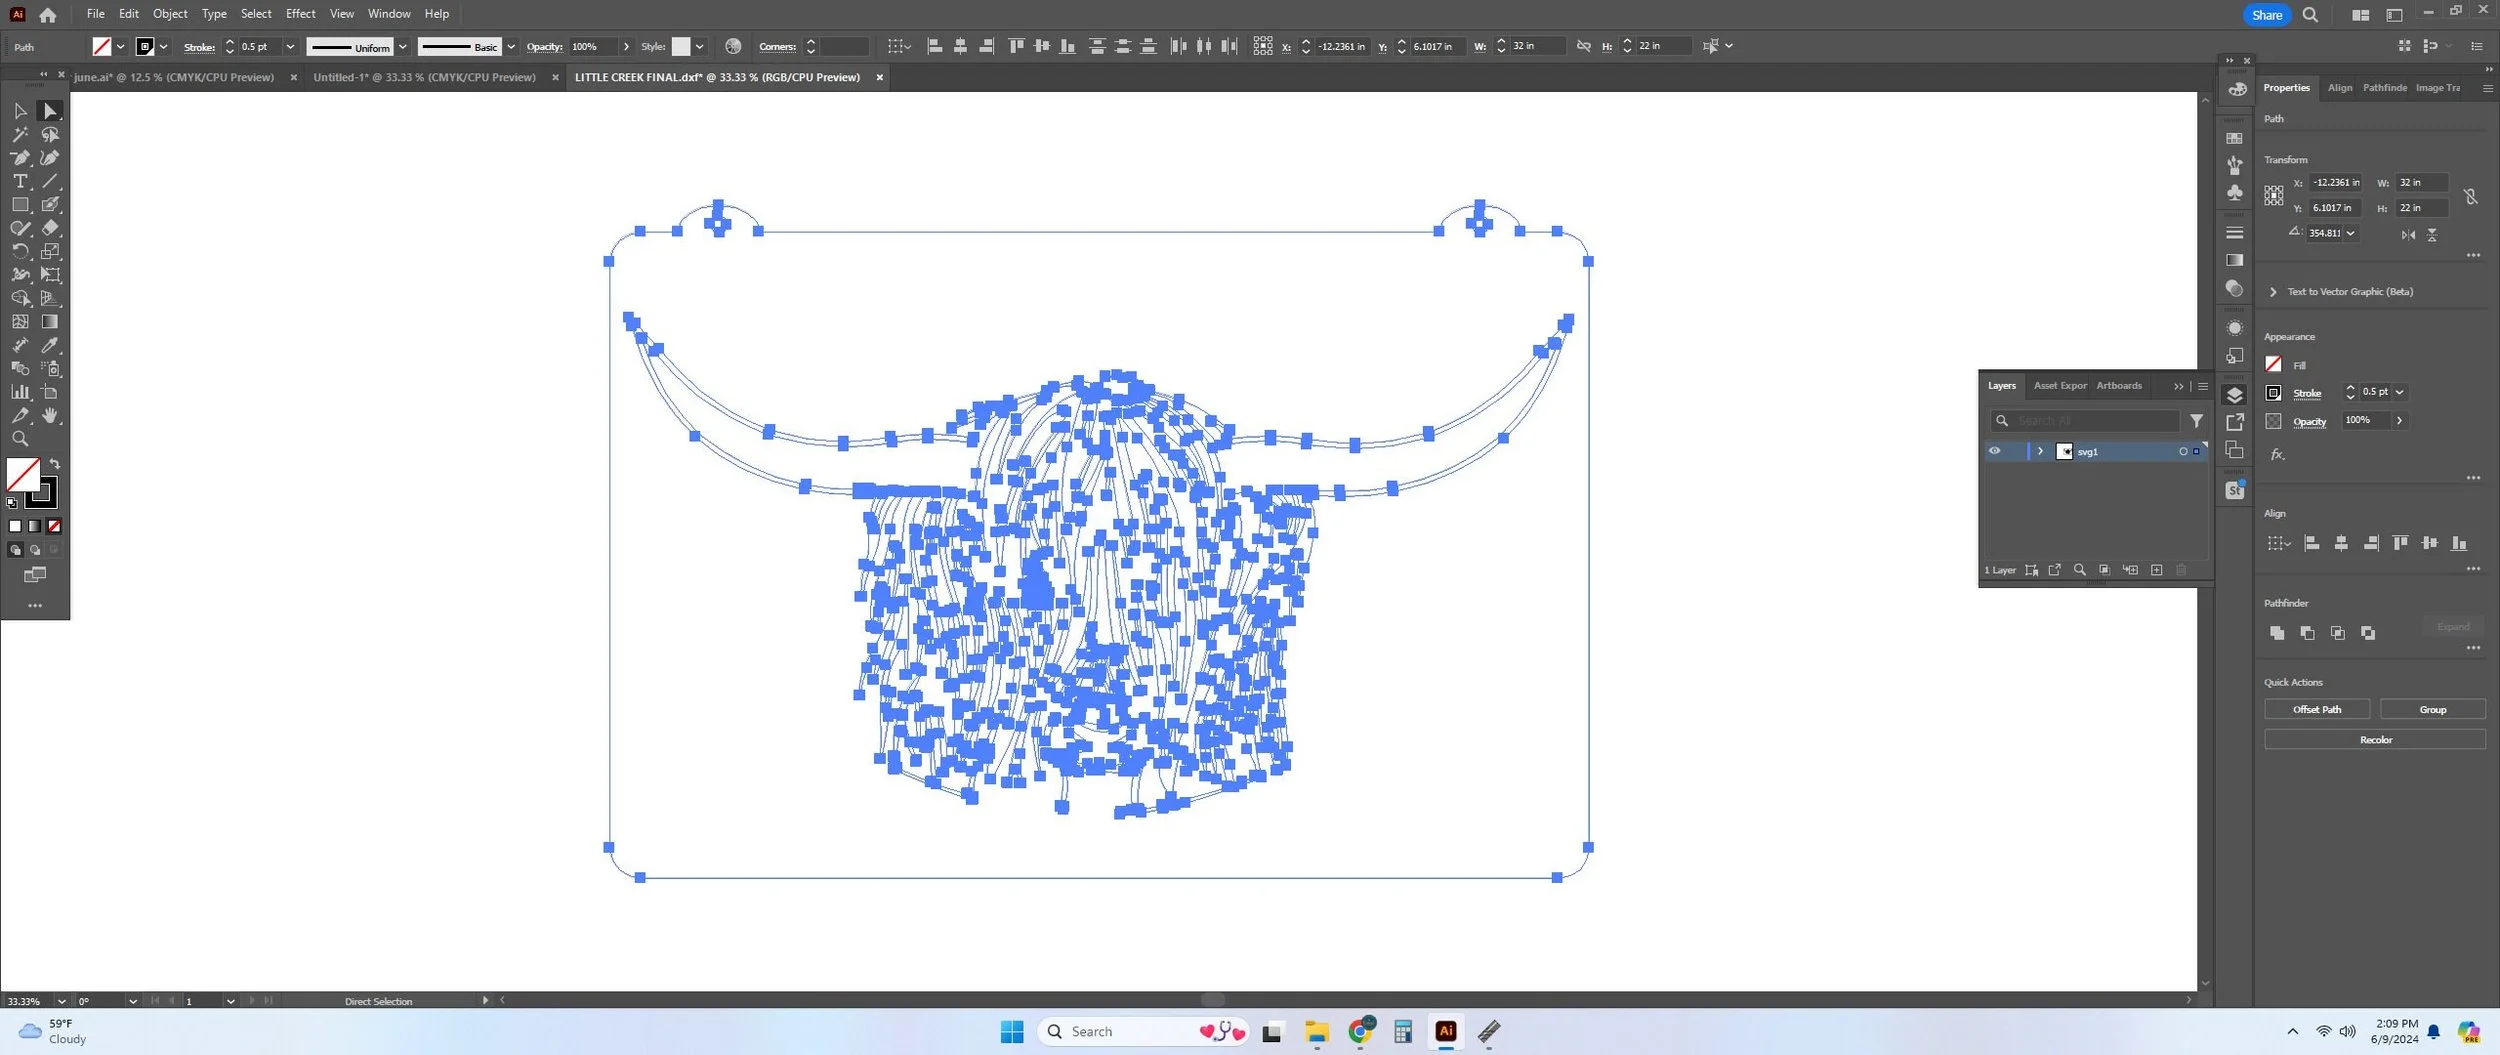Select the Eyedropper tool

pos(50,345)
